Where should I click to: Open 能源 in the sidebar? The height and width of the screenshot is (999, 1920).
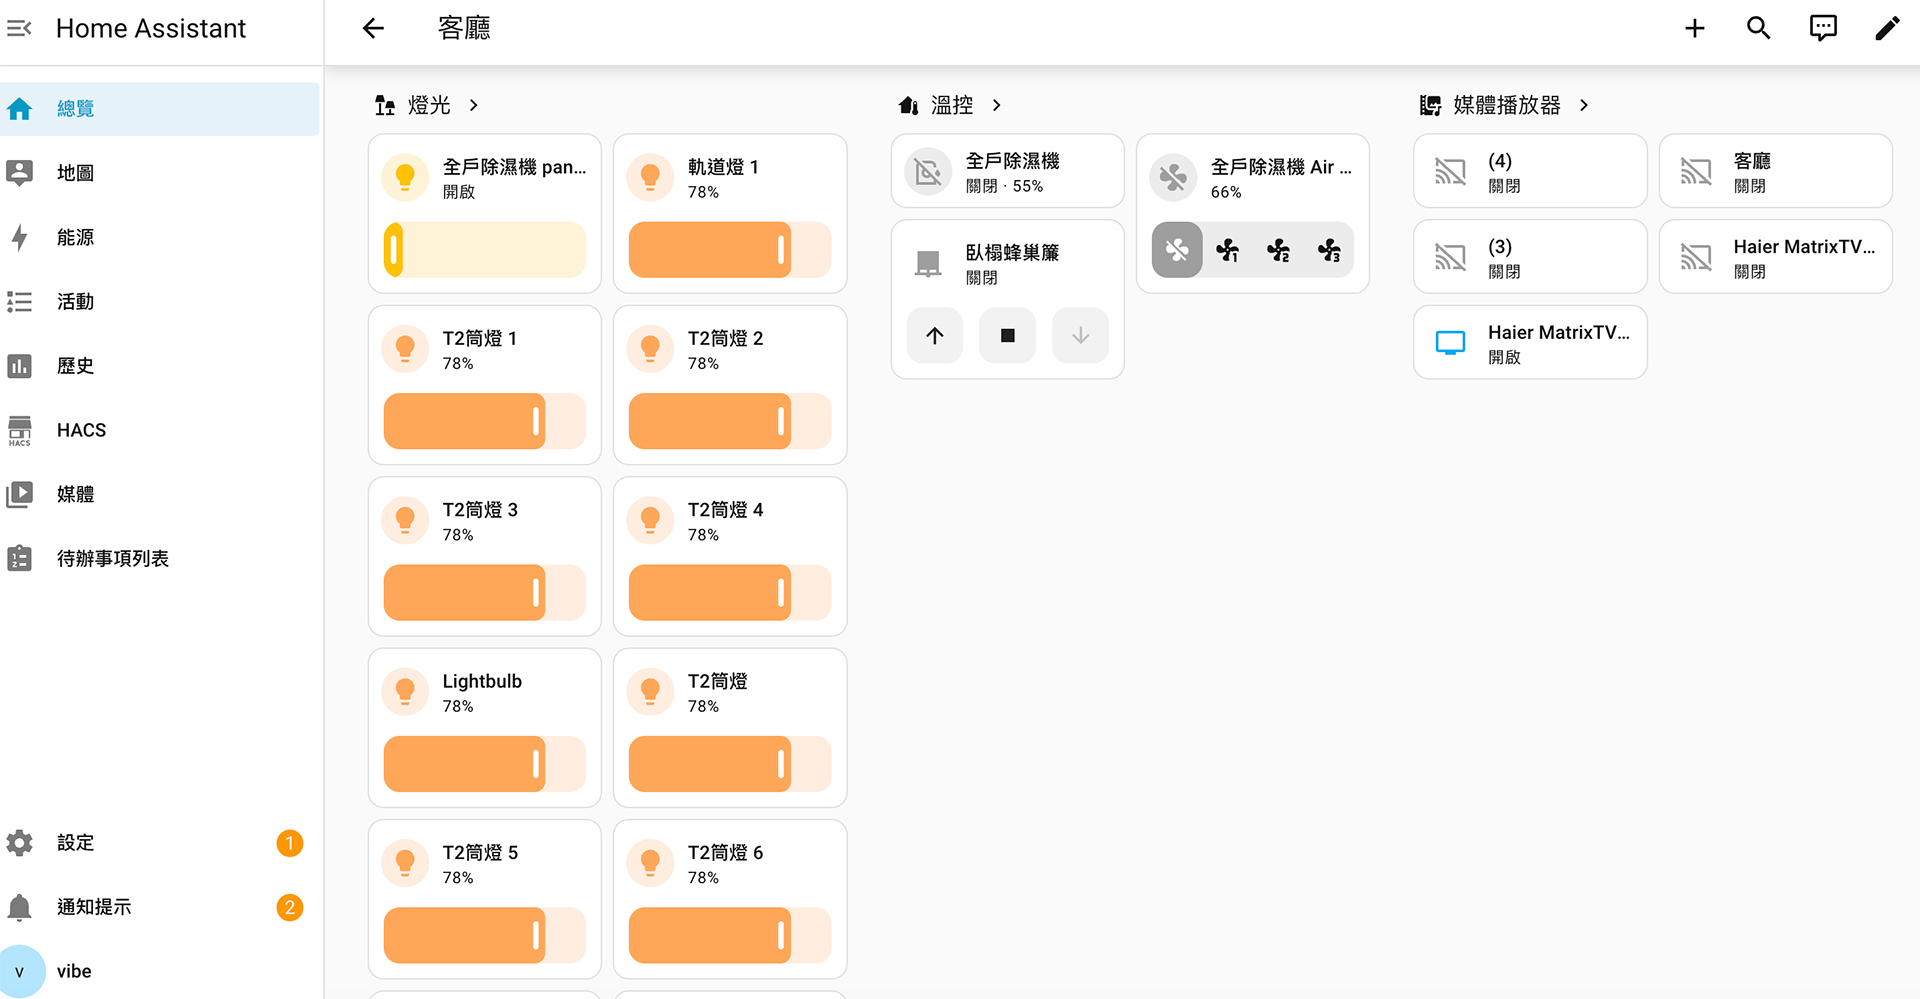coord(160,237)
